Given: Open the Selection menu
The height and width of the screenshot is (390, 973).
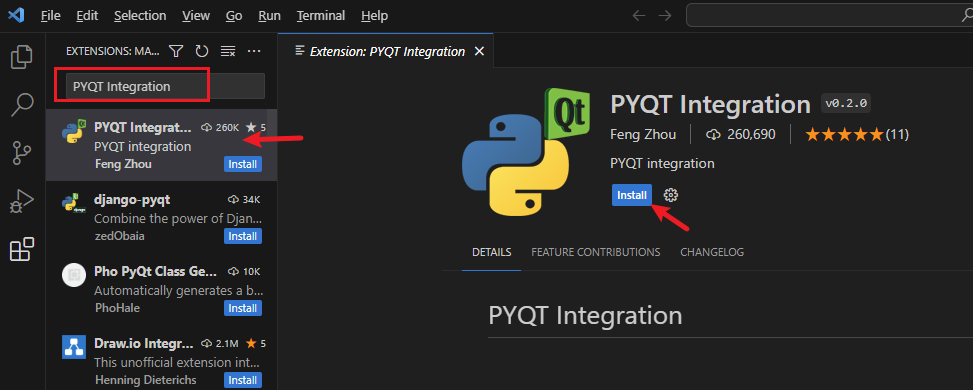Looking at the screenshot, I should tap(140, 16).
